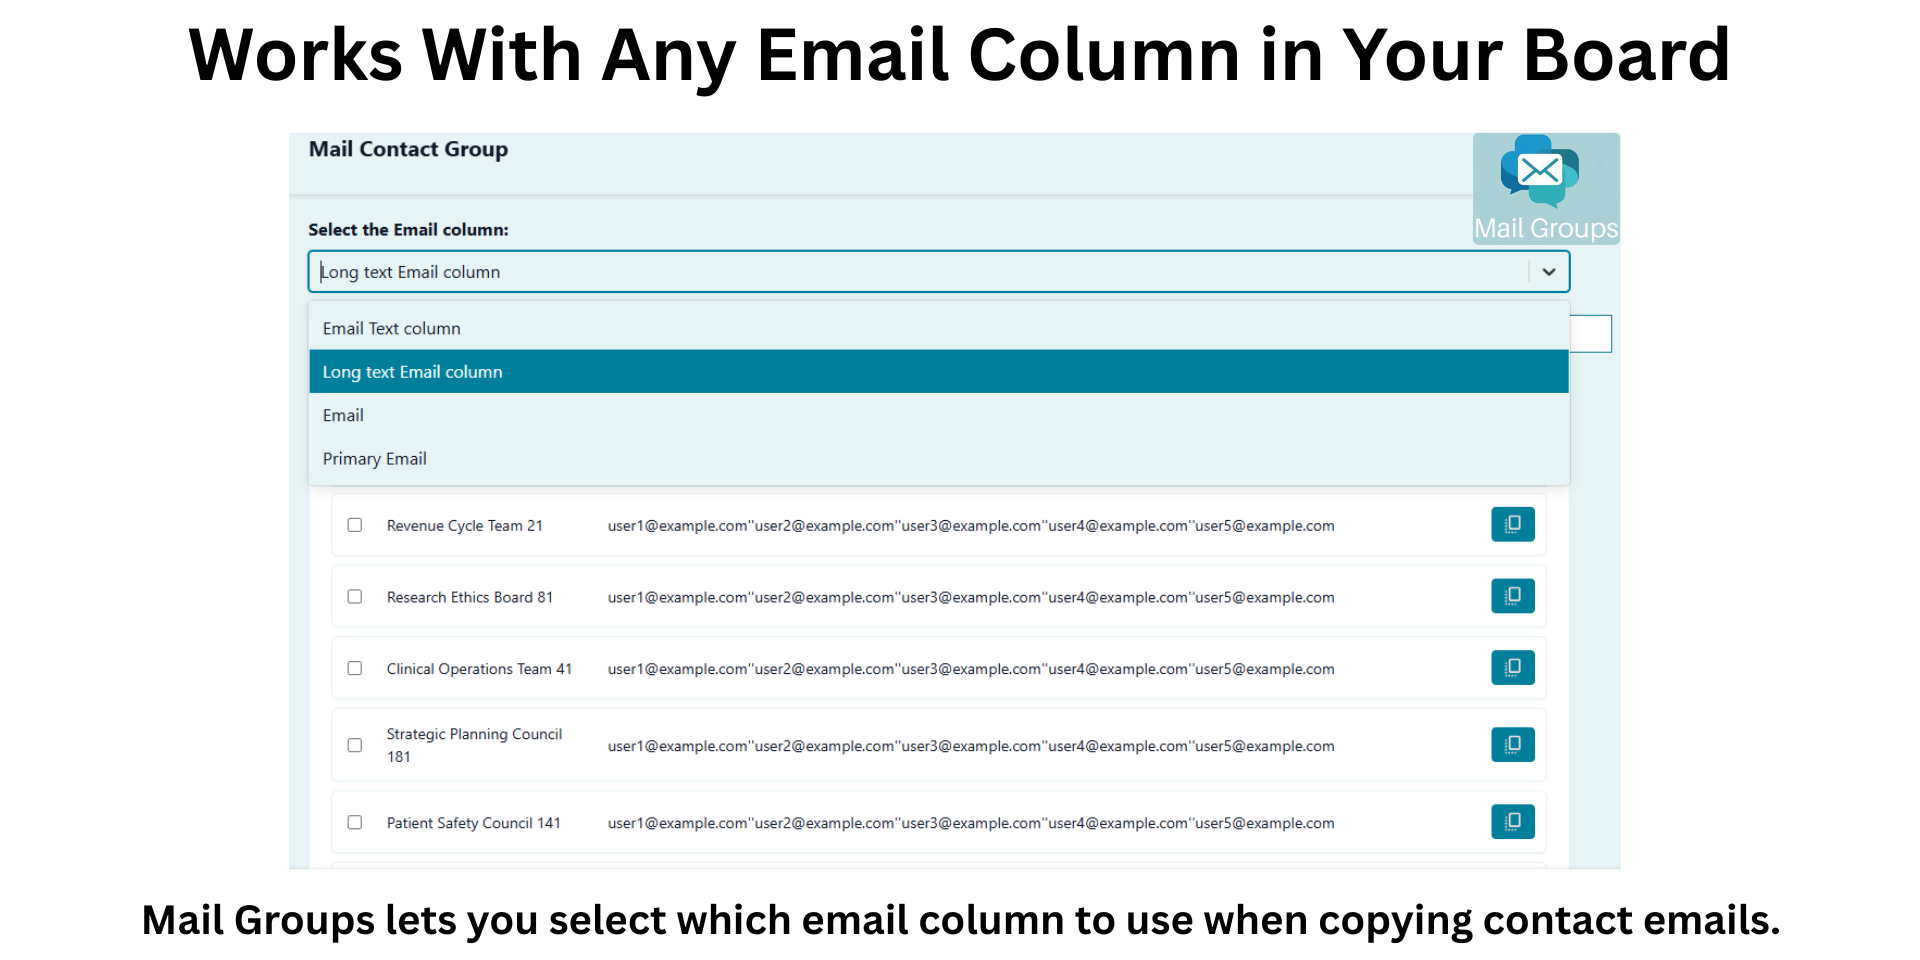Choose Primary Email from the dropdown list

[374, 459]
